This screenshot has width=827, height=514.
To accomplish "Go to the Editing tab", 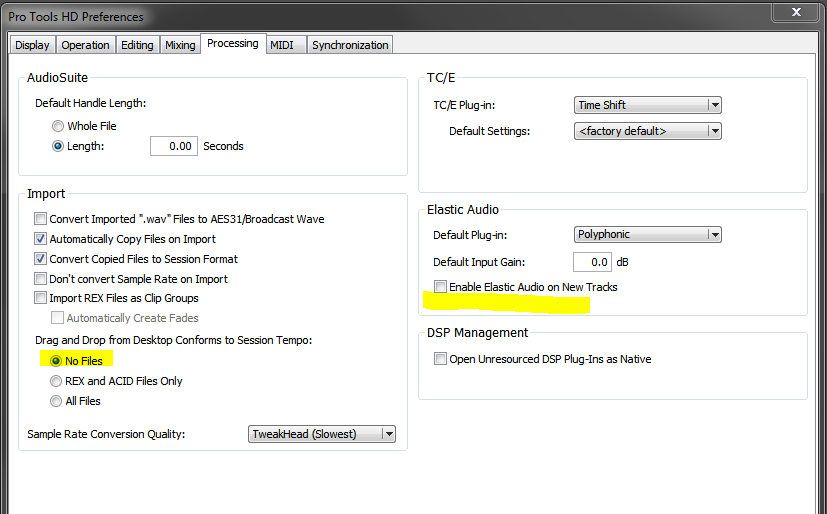I will pyautogui.click(x=137, y=45).
